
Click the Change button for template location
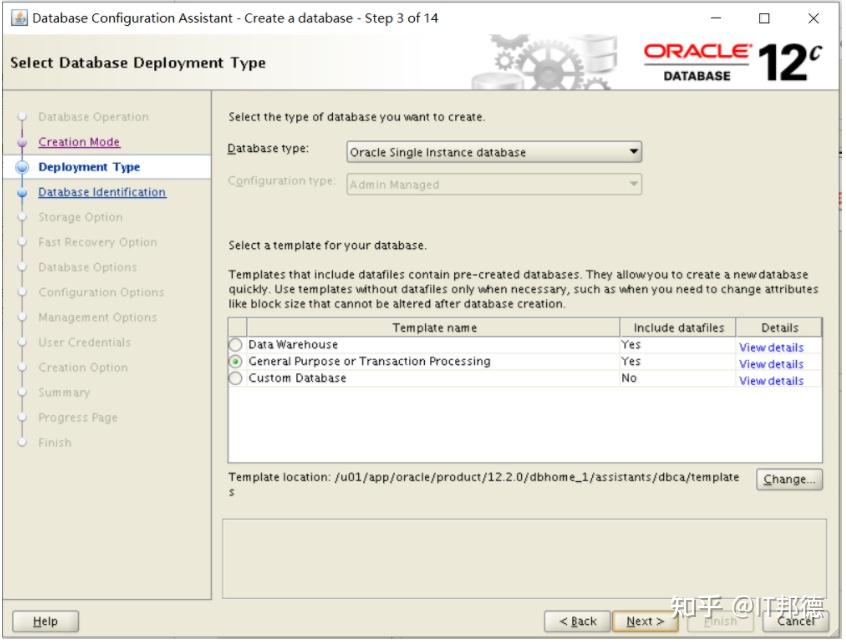(x=789, y=479)
